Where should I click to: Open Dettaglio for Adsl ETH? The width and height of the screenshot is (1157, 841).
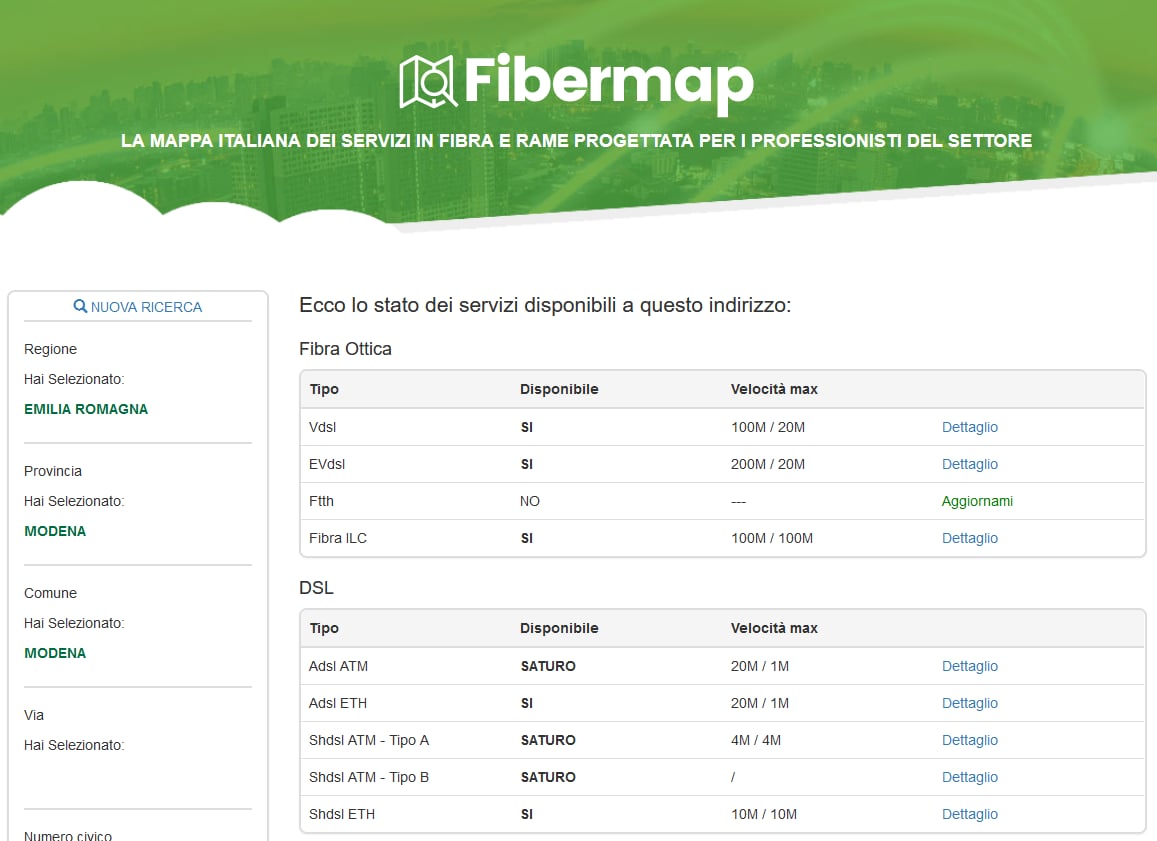coord(970,703)
